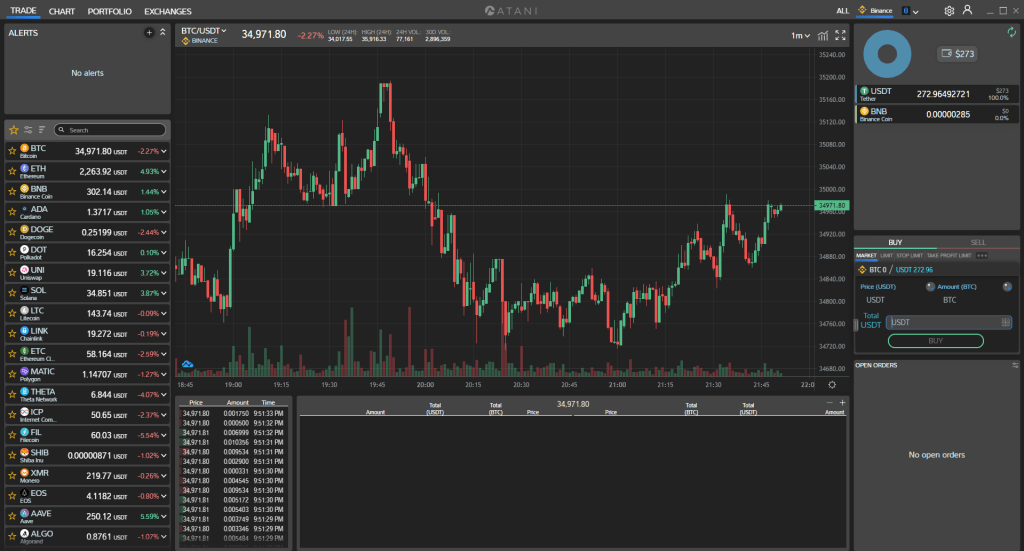Open the Open Orders filter icon

pos(1015,365)
